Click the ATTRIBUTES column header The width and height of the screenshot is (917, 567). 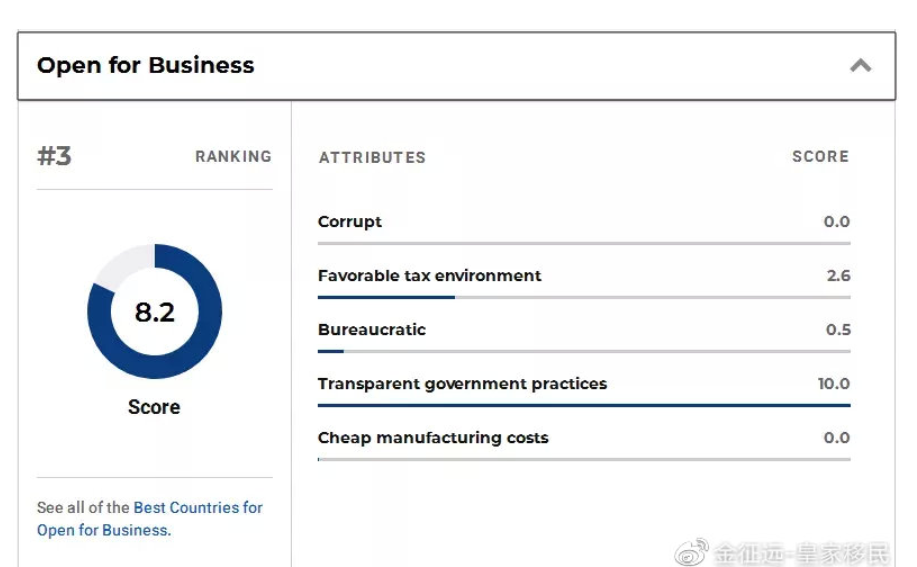372,158
